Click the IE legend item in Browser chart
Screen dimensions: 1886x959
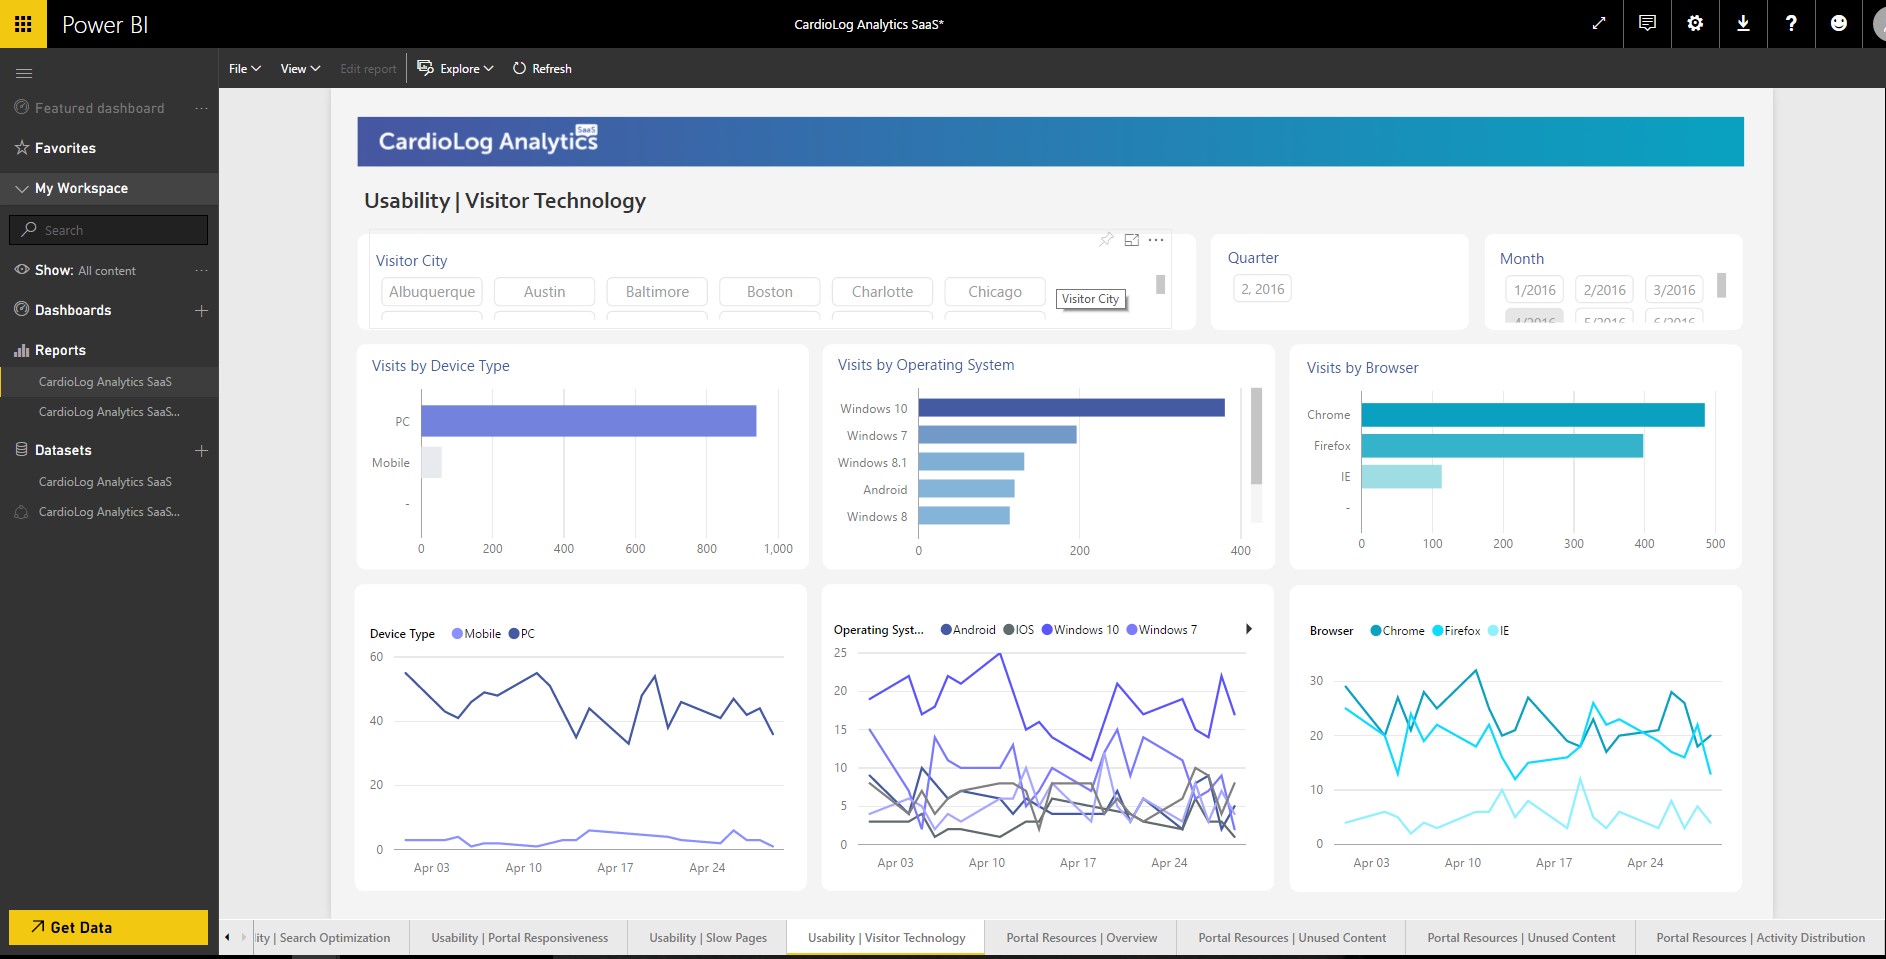pos(1498,631)
